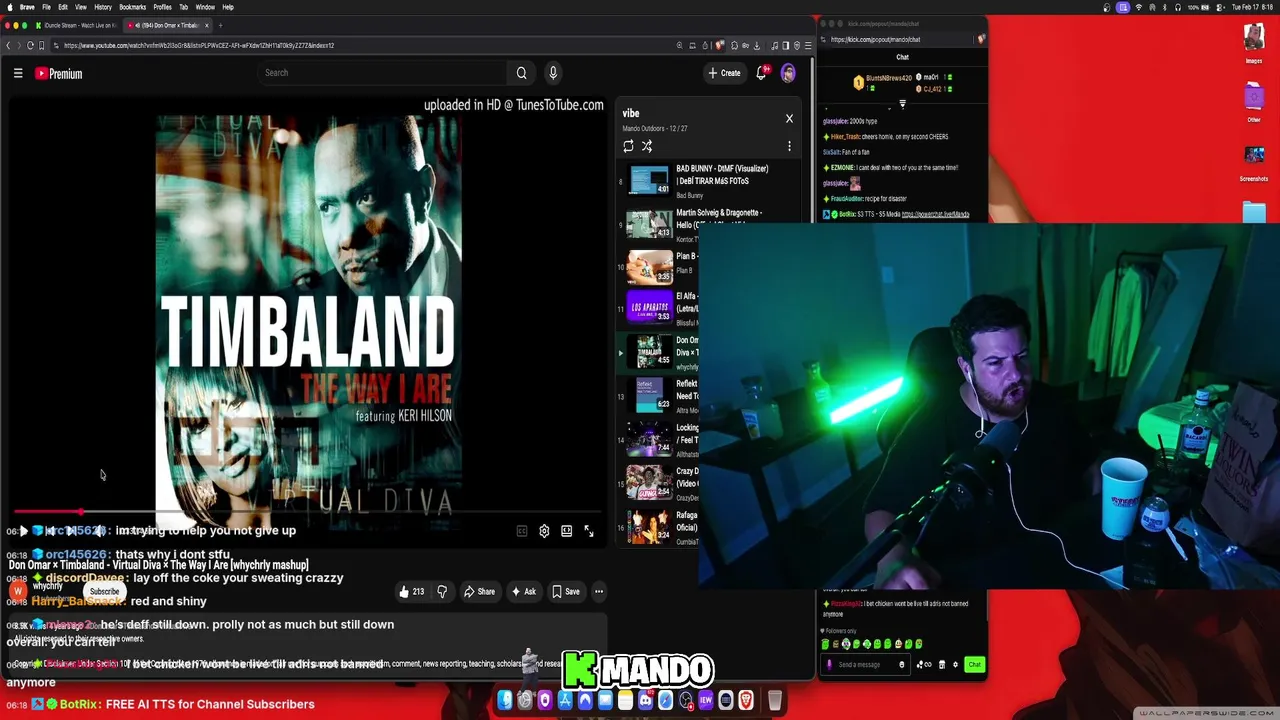Open YouTube notifications bell
Image resolution: width=1280 pixels, height=720 pixels.
tap(762, 73)
